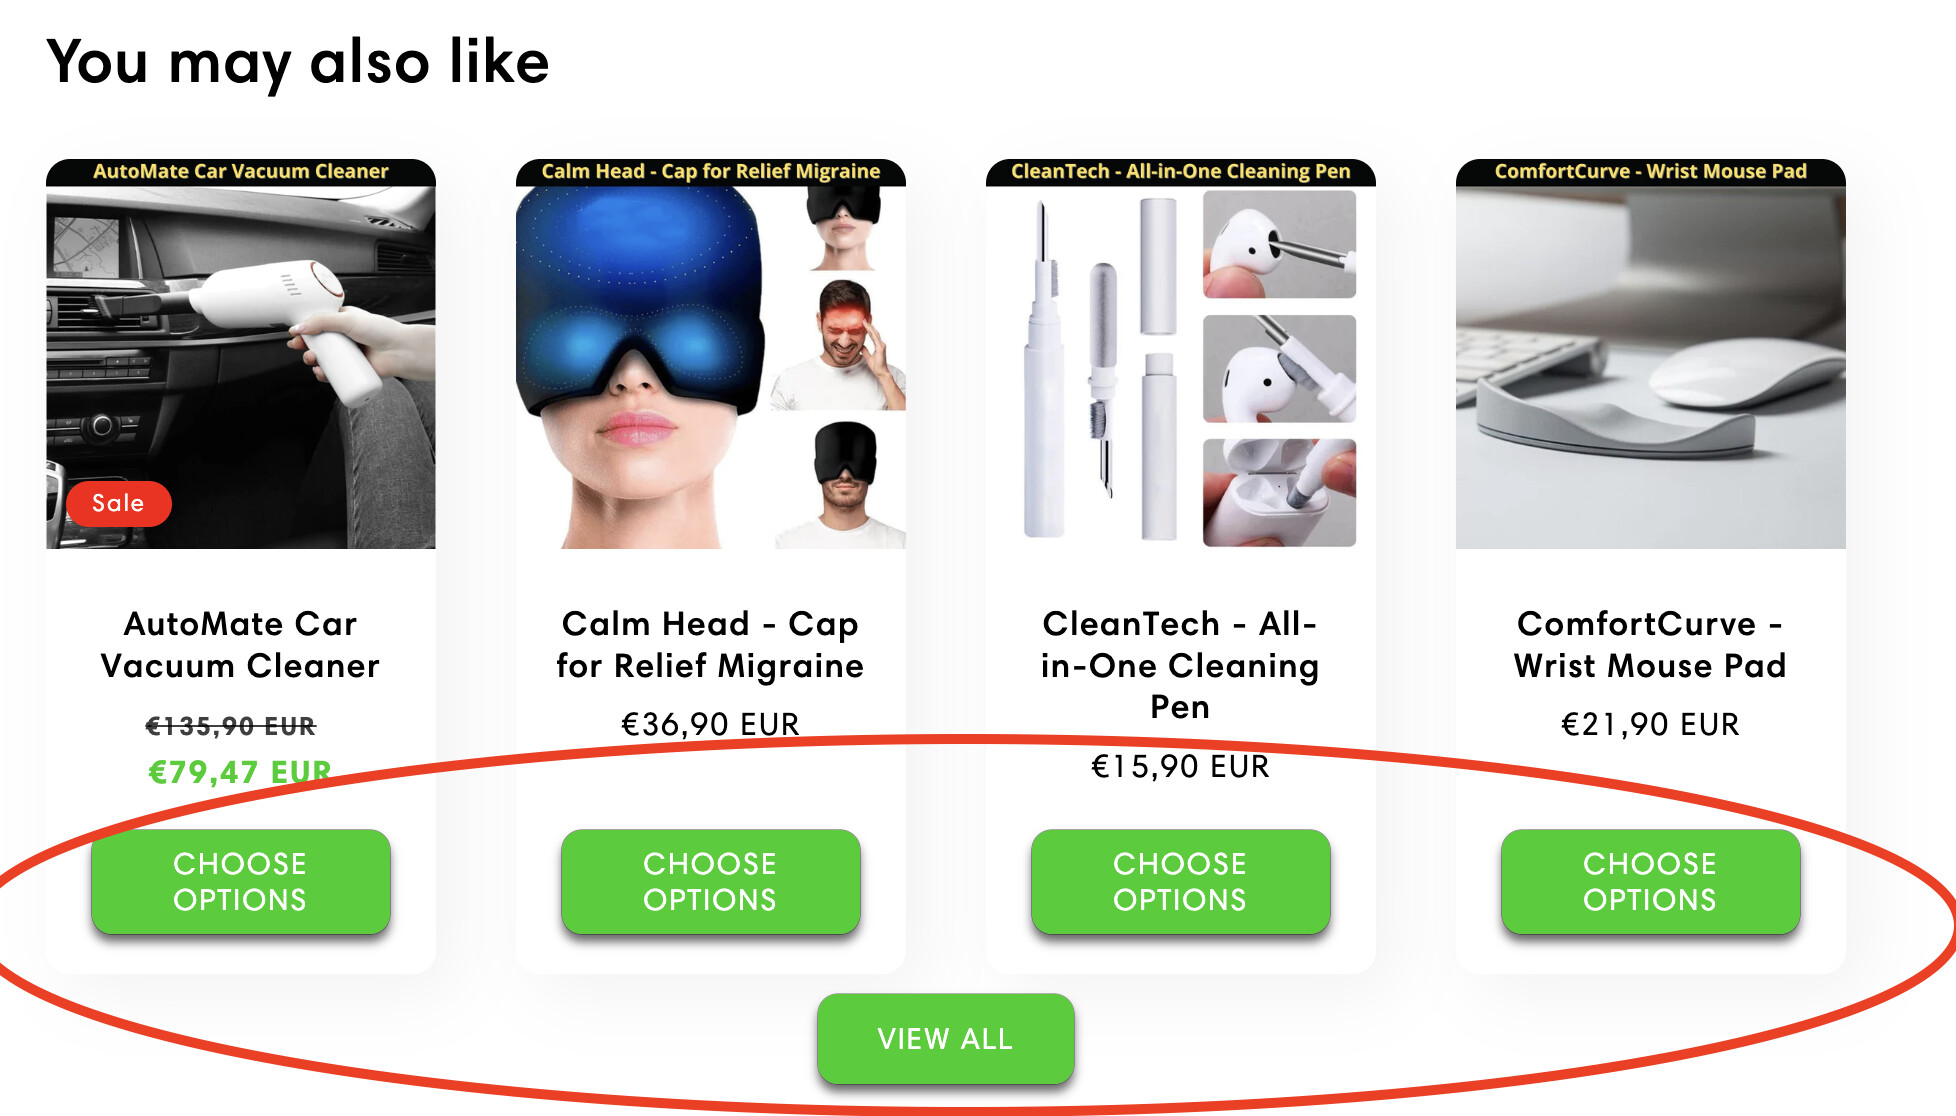Open the AutoMate Car Vacuum Cleaner title link
The height and width of the screenshot is (1116, 1956).
point(241,645)
